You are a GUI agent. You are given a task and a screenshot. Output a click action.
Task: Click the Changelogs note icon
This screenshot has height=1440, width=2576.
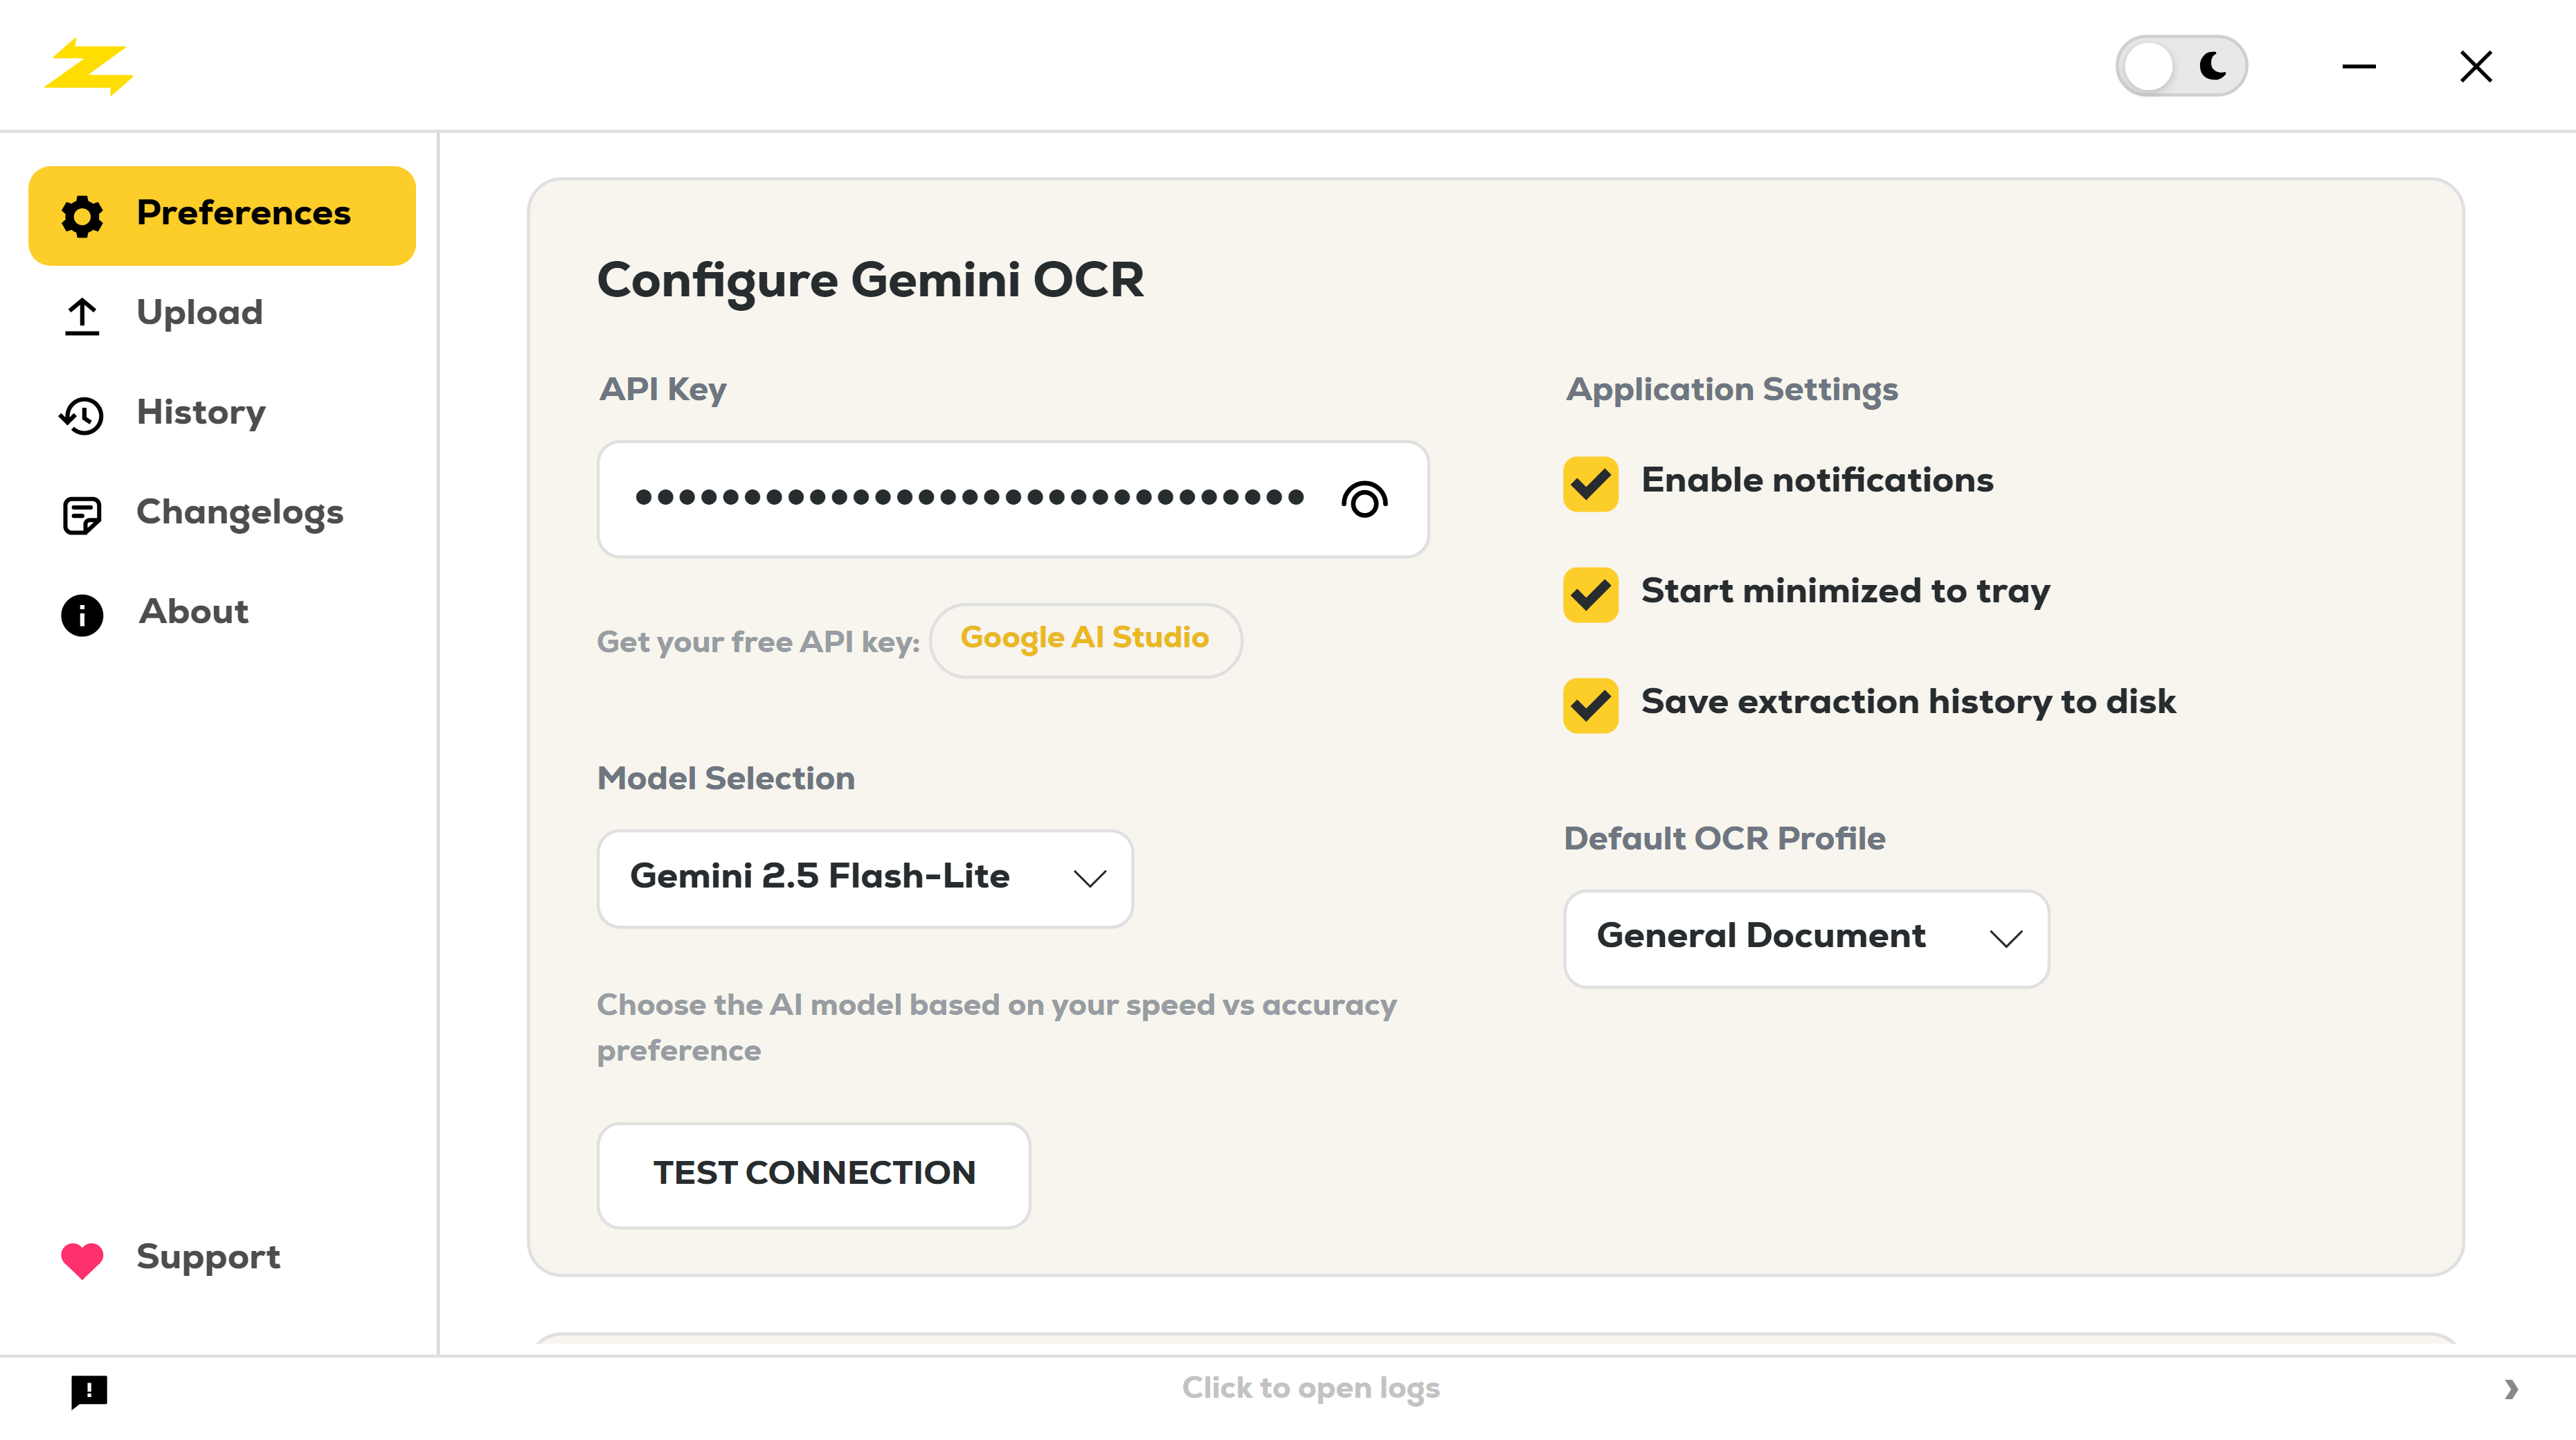pos(82,515)
